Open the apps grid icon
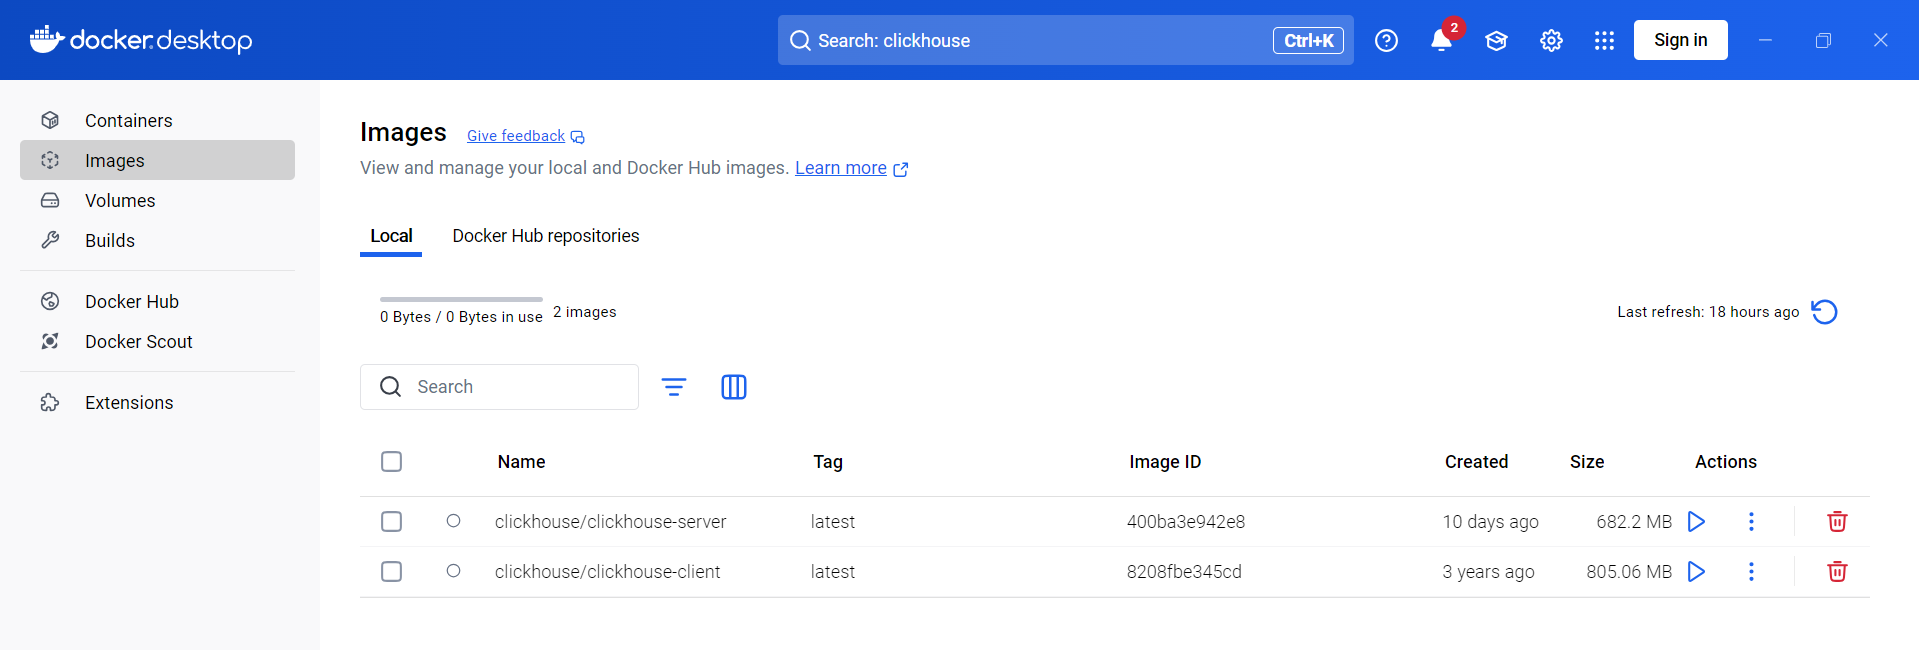 pos(1604,40)
